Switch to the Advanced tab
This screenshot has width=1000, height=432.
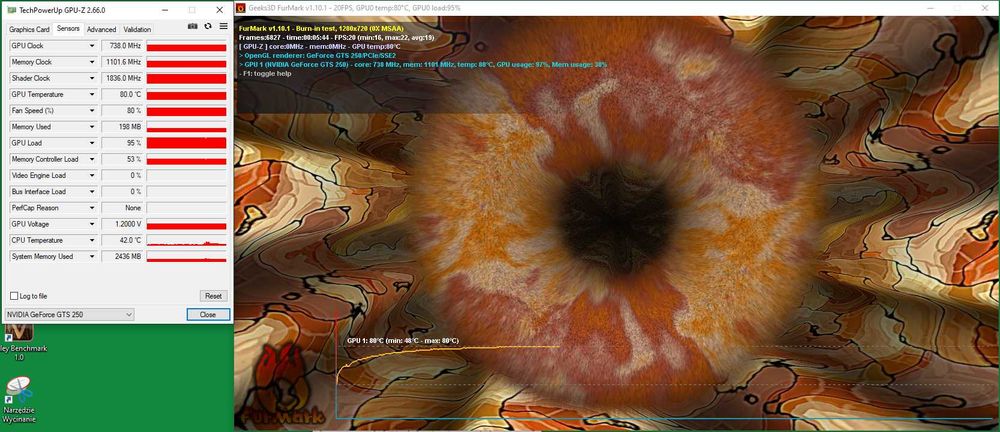click(101, 29)
